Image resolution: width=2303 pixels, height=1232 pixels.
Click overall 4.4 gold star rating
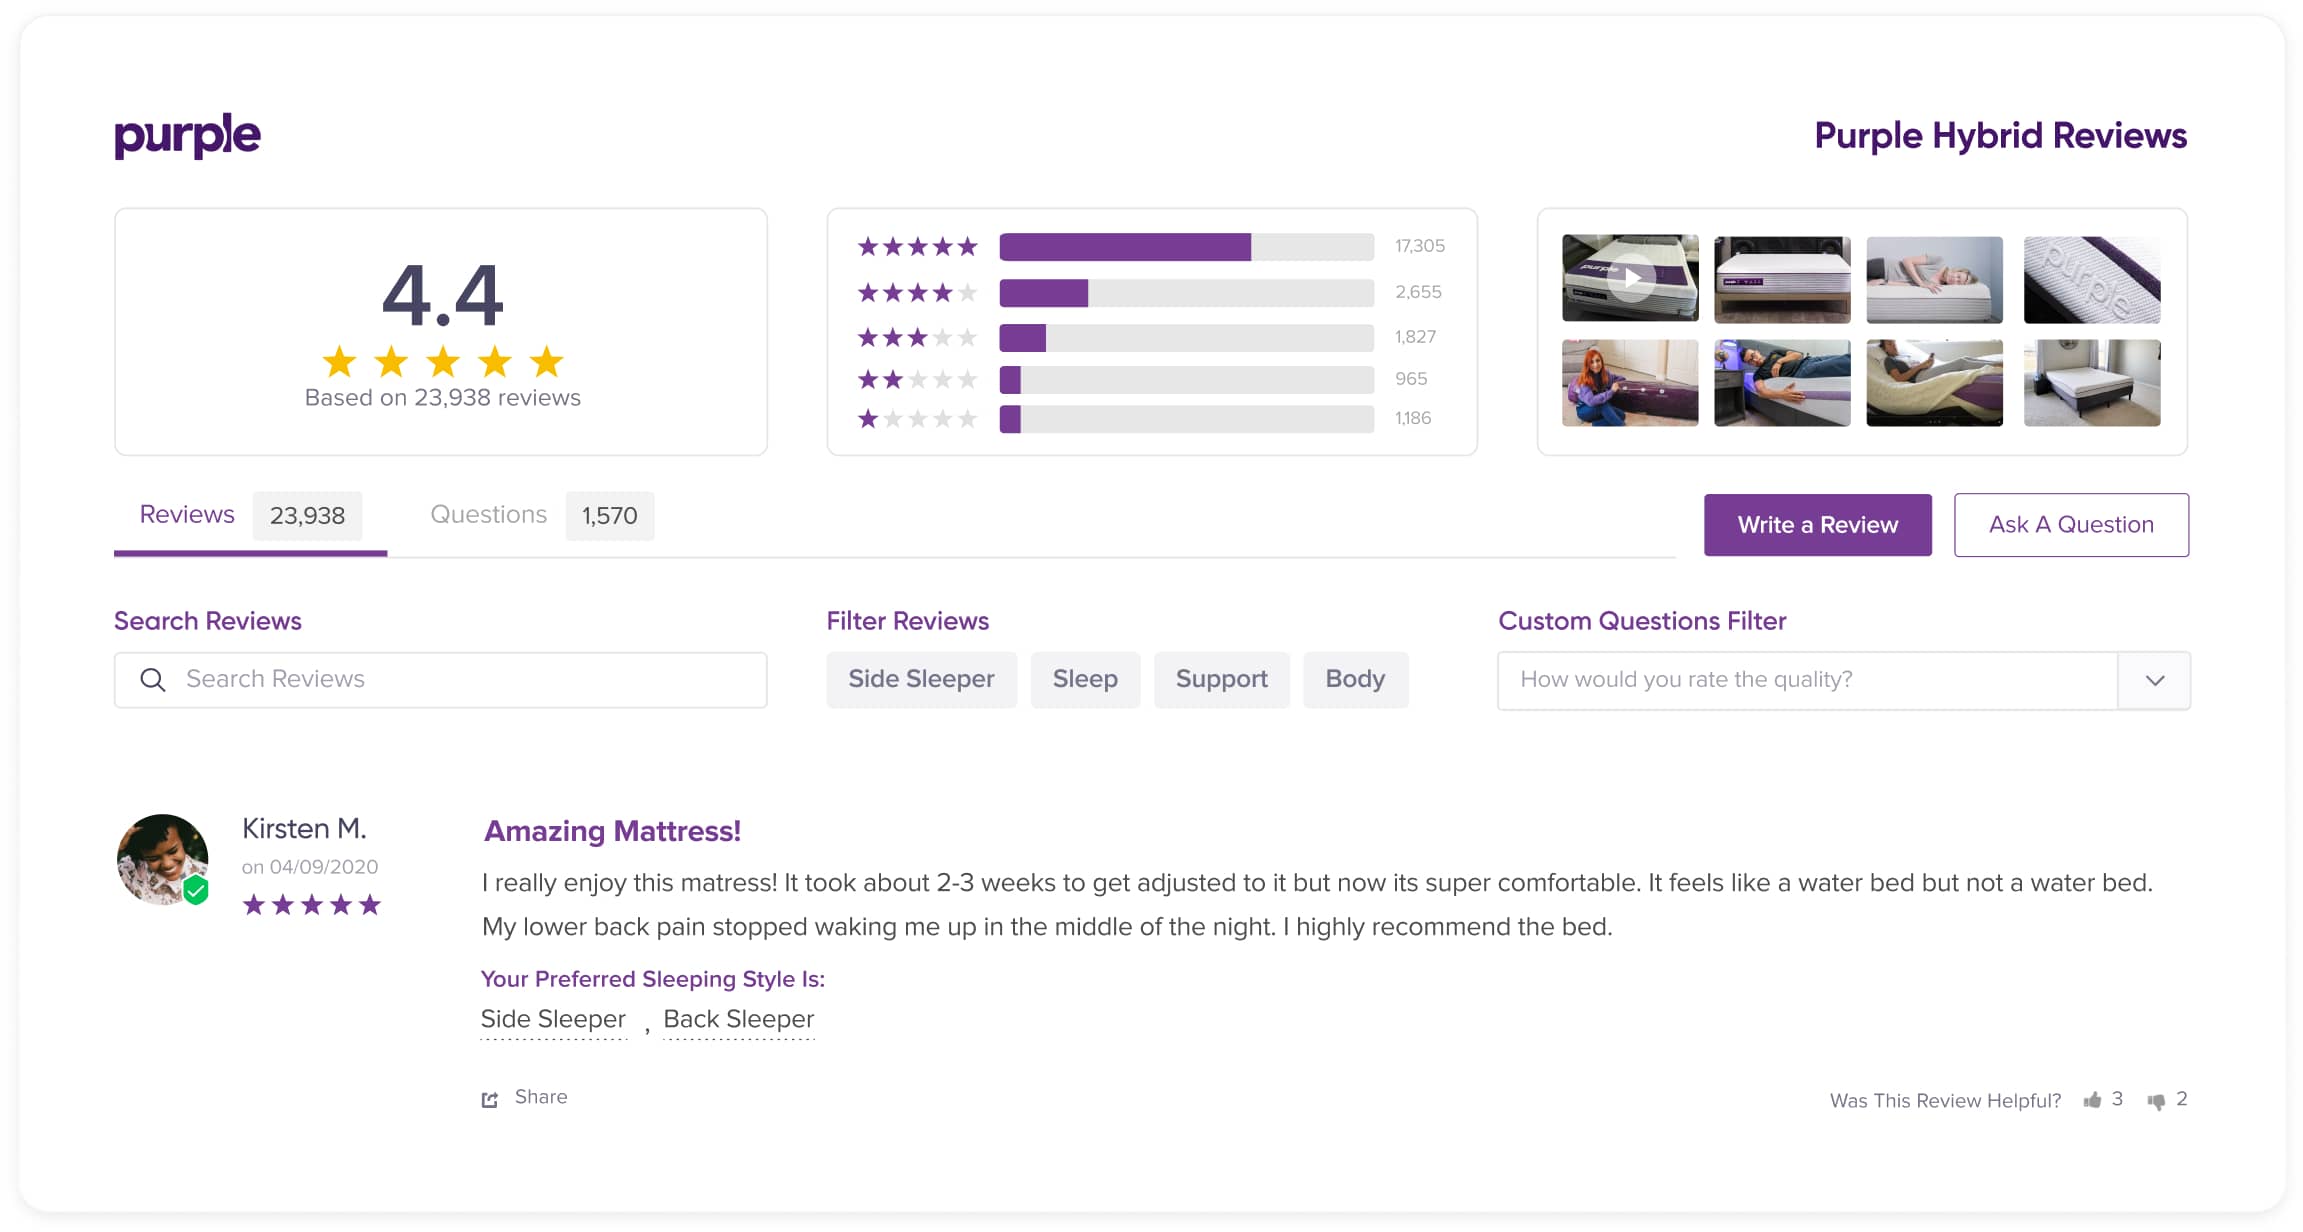443,362
